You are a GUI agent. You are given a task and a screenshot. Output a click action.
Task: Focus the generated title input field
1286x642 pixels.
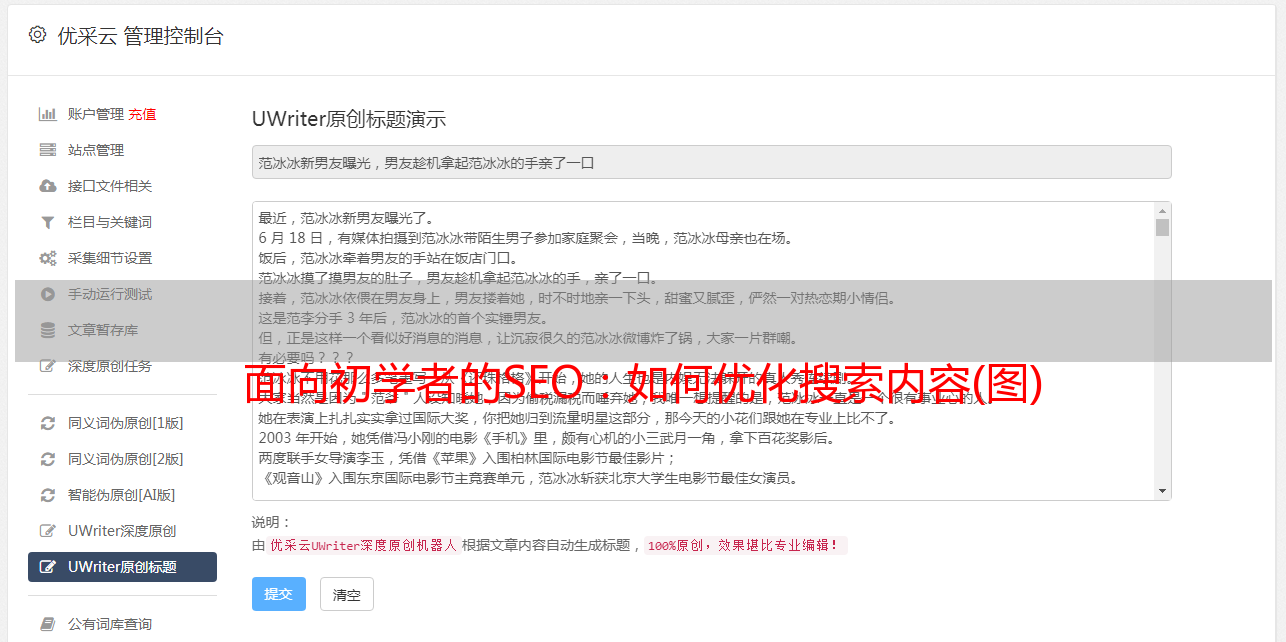(711, 162)
